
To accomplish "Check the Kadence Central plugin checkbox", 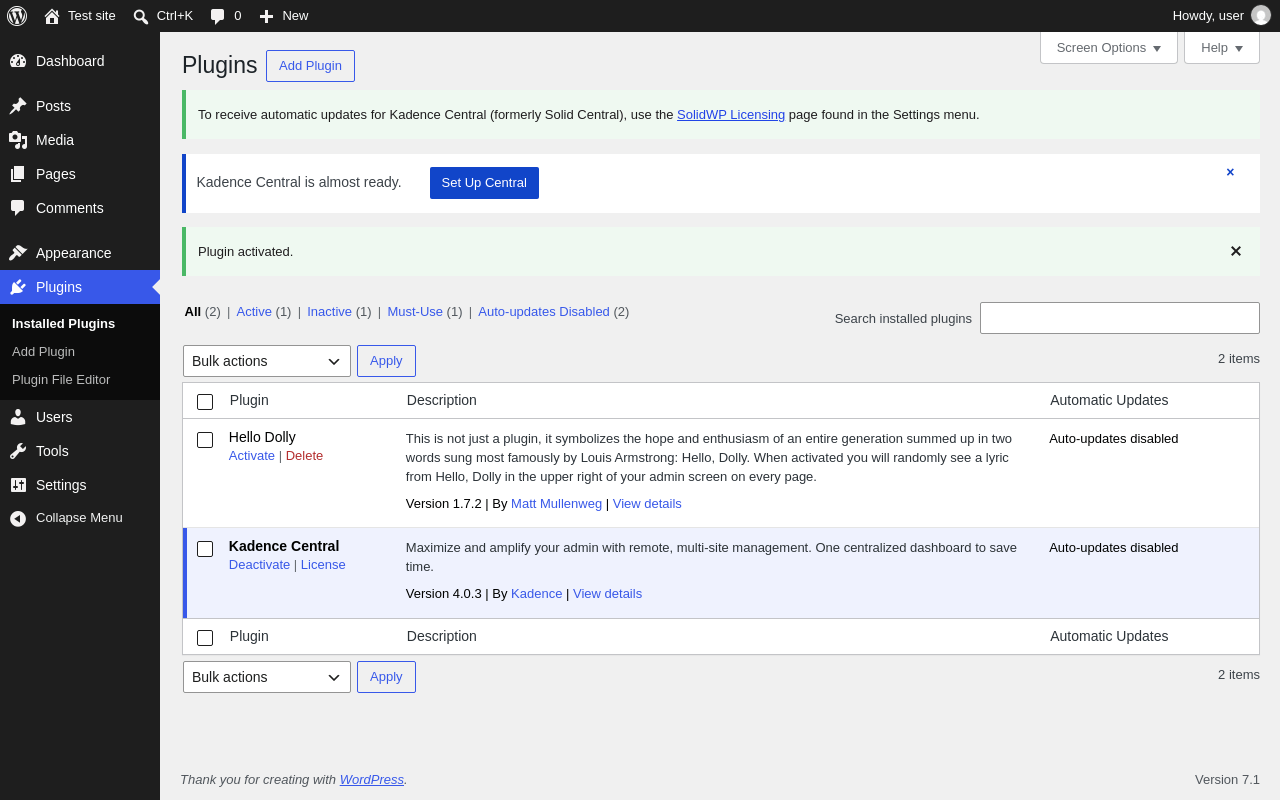I will (205, 549).
